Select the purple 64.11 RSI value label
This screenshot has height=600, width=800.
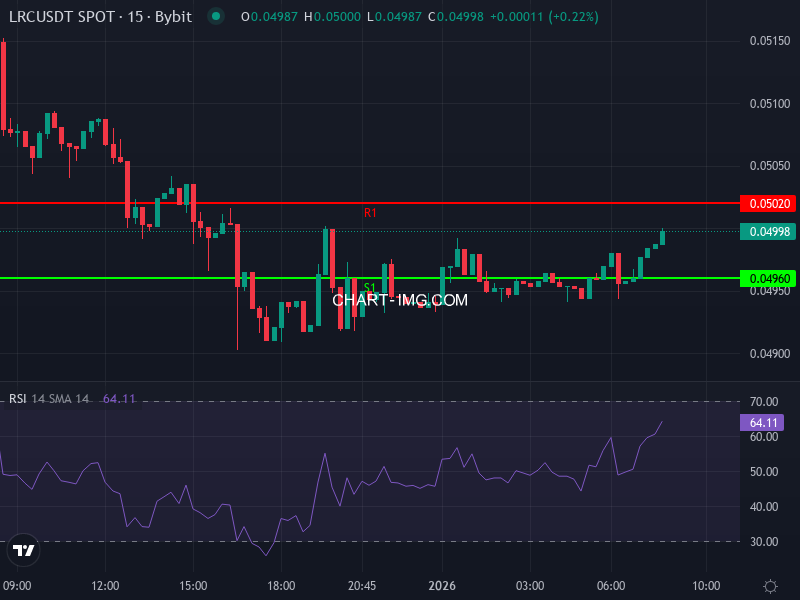[x=764, y=423]
